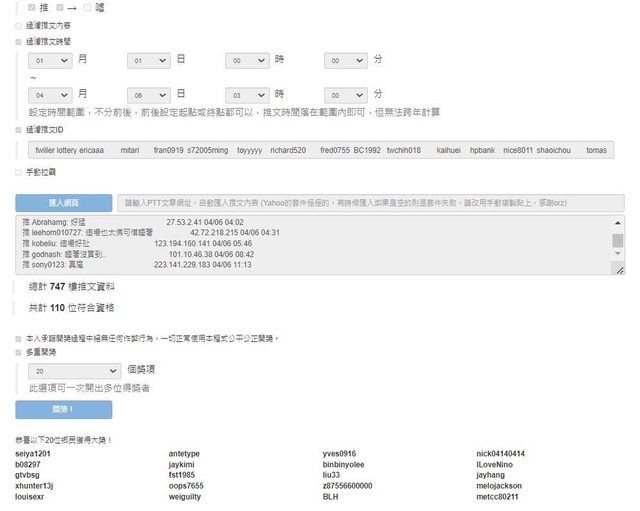Toggle the 推 push-type checkbox
The width and height of the screenshot is (640, 511).
33,7
